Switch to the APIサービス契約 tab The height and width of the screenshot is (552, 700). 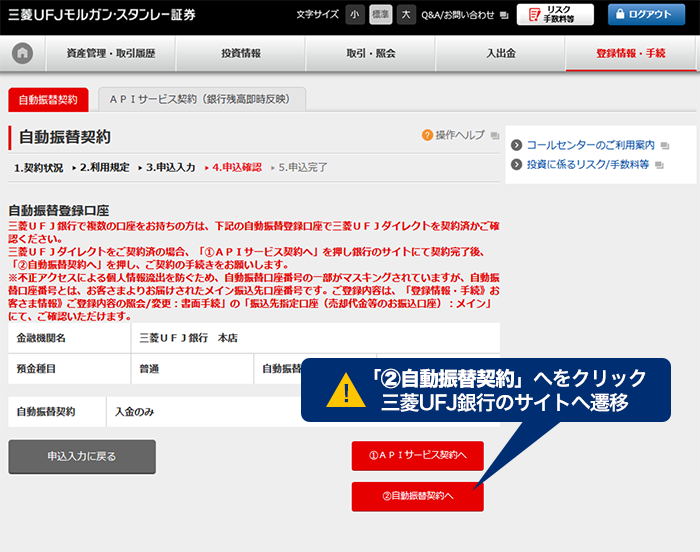pos(202,99)
